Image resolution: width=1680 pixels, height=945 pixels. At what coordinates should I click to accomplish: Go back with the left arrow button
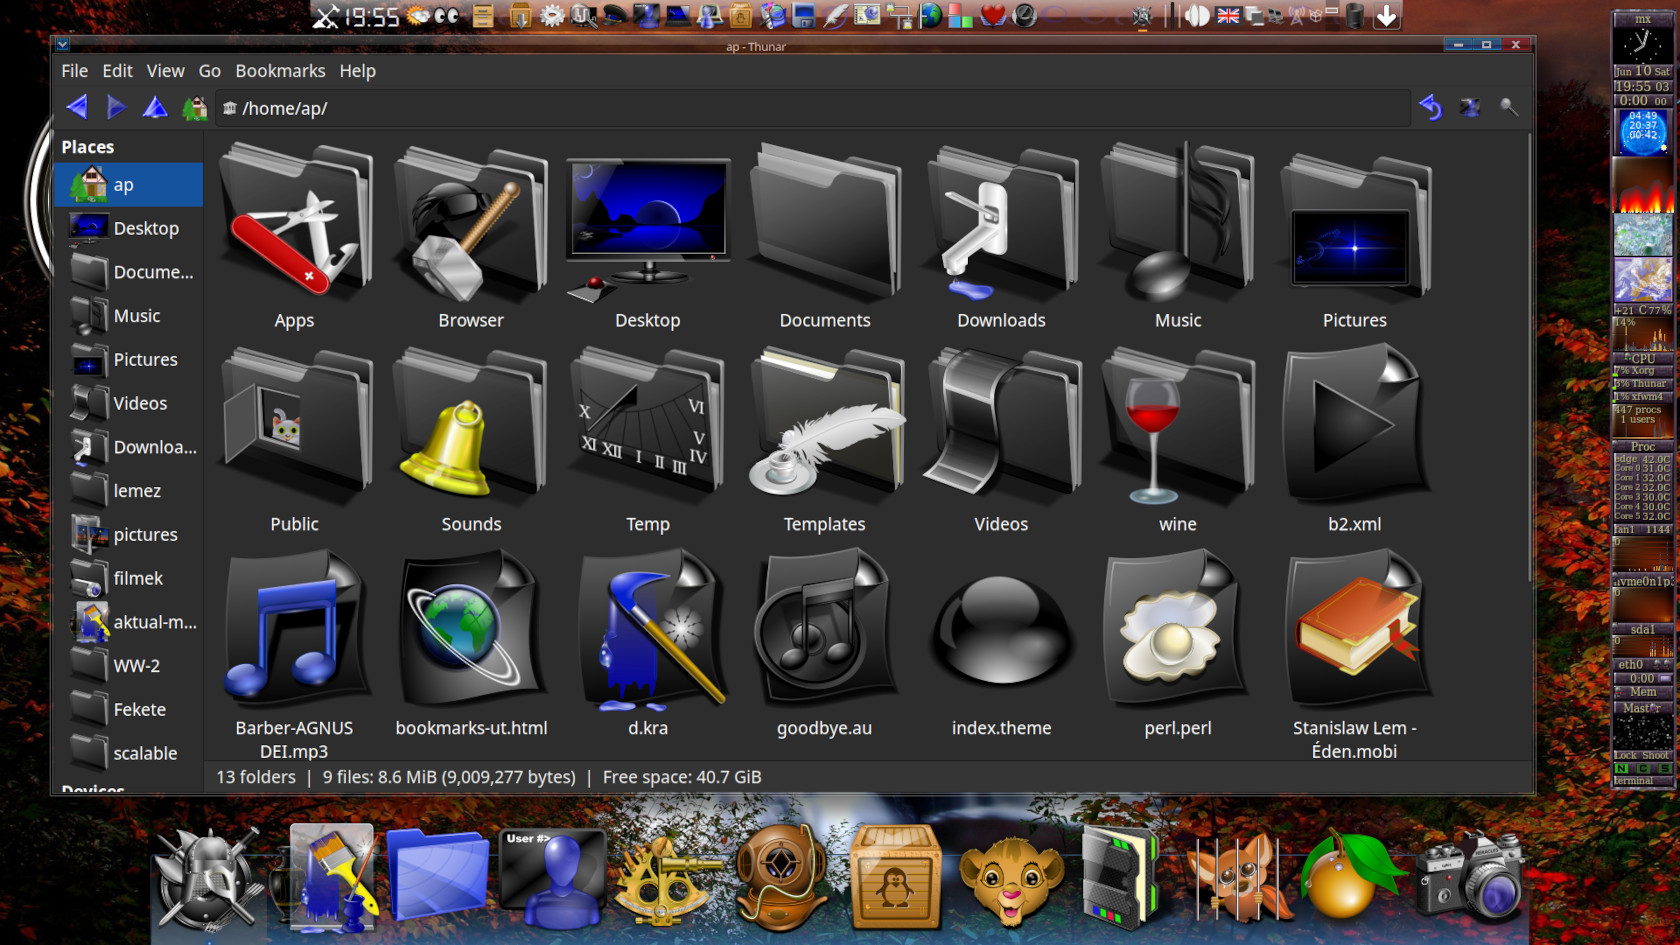click(x=77, y=107)
